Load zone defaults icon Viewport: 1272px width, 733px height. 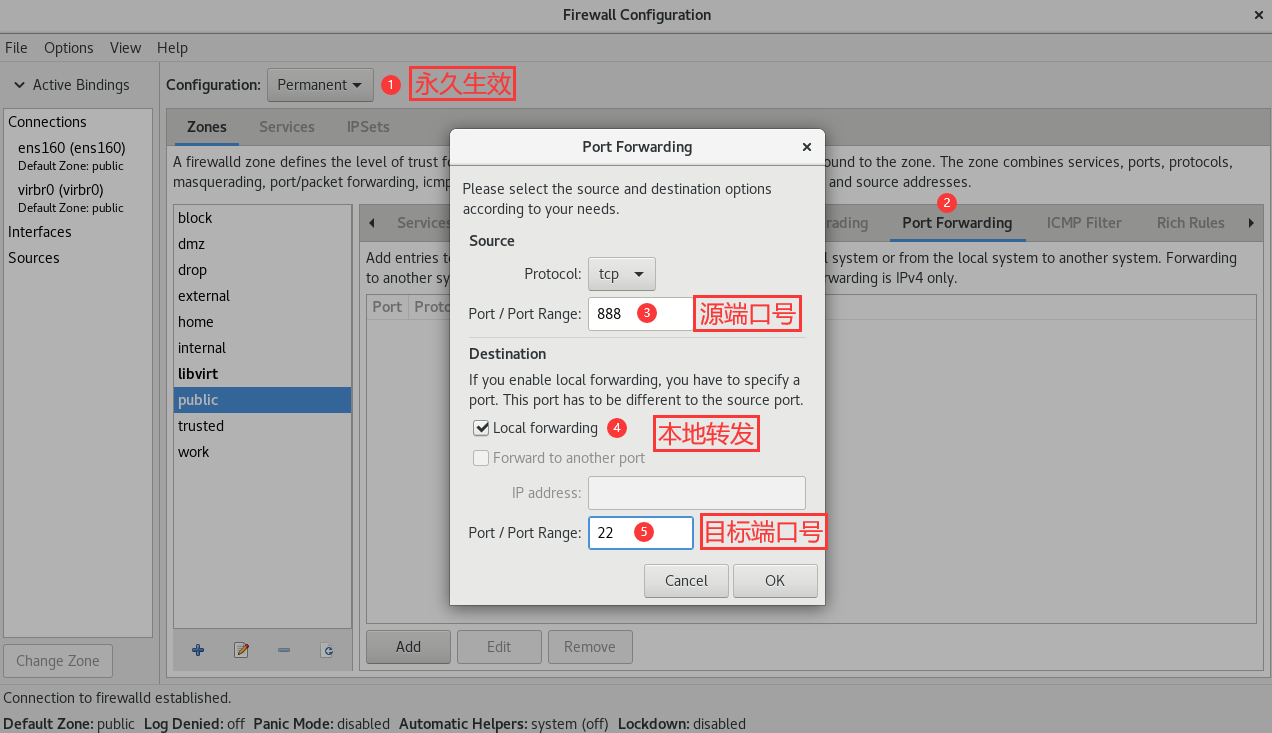tap(327, 649)
